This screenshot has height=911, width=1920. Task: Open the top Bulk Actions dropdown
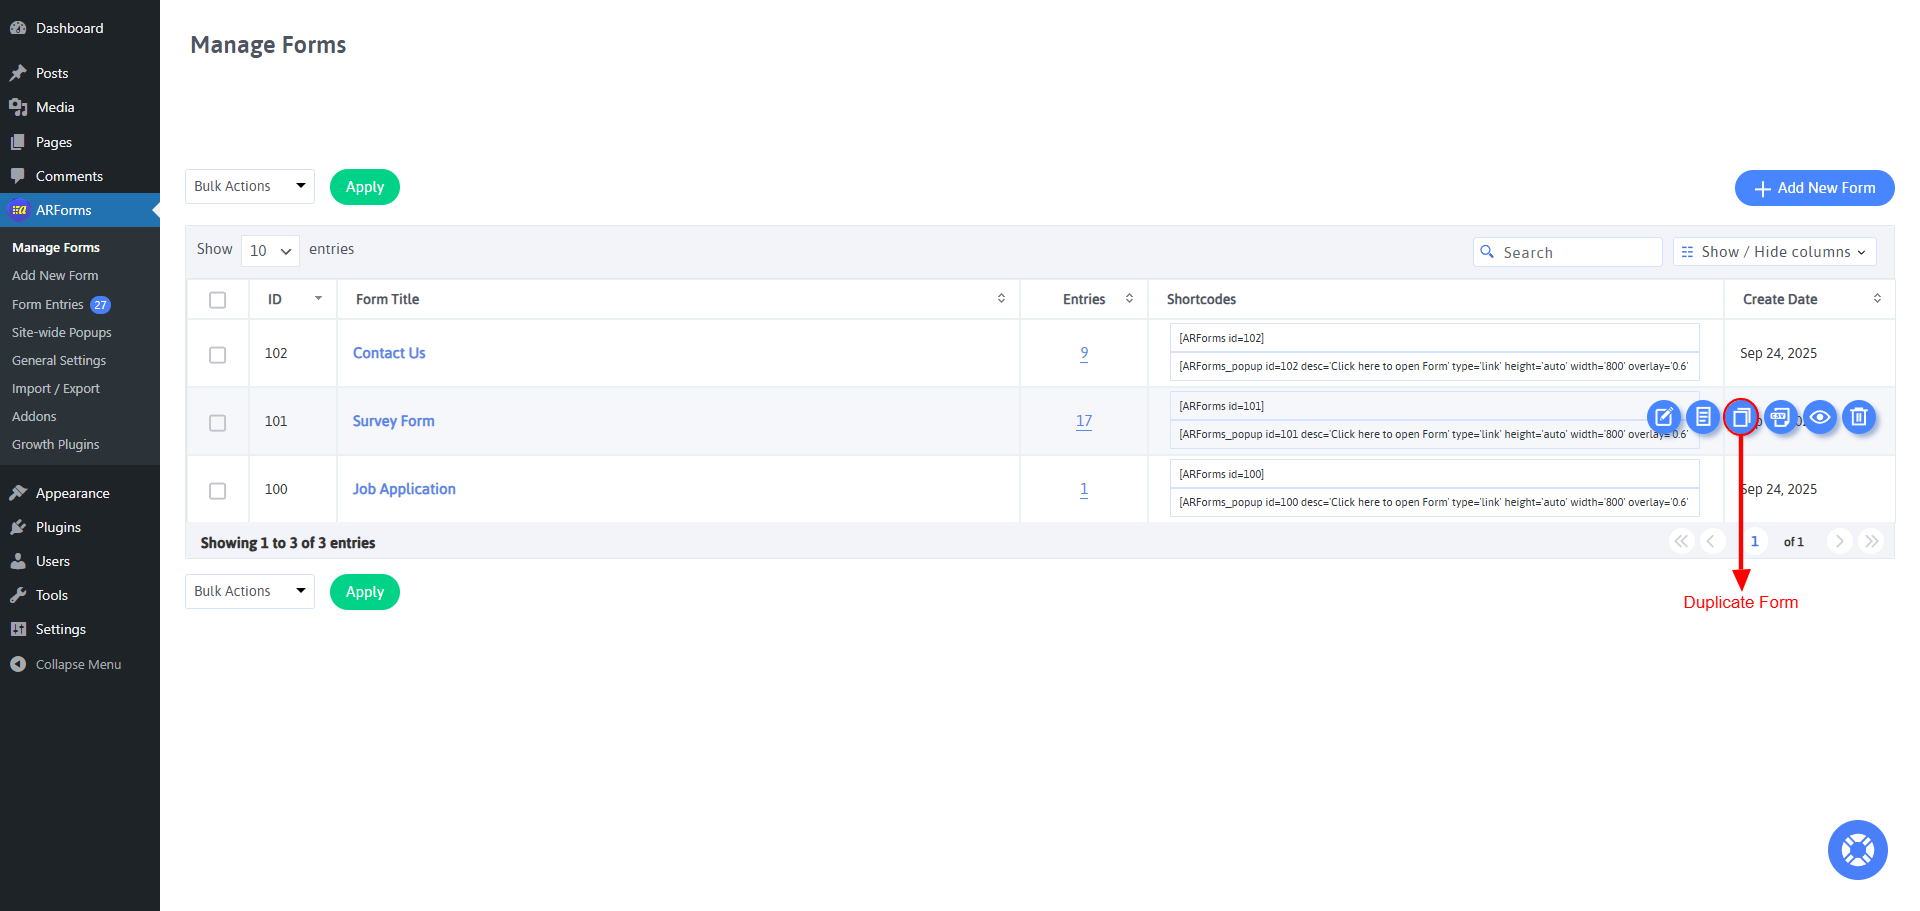250,187
